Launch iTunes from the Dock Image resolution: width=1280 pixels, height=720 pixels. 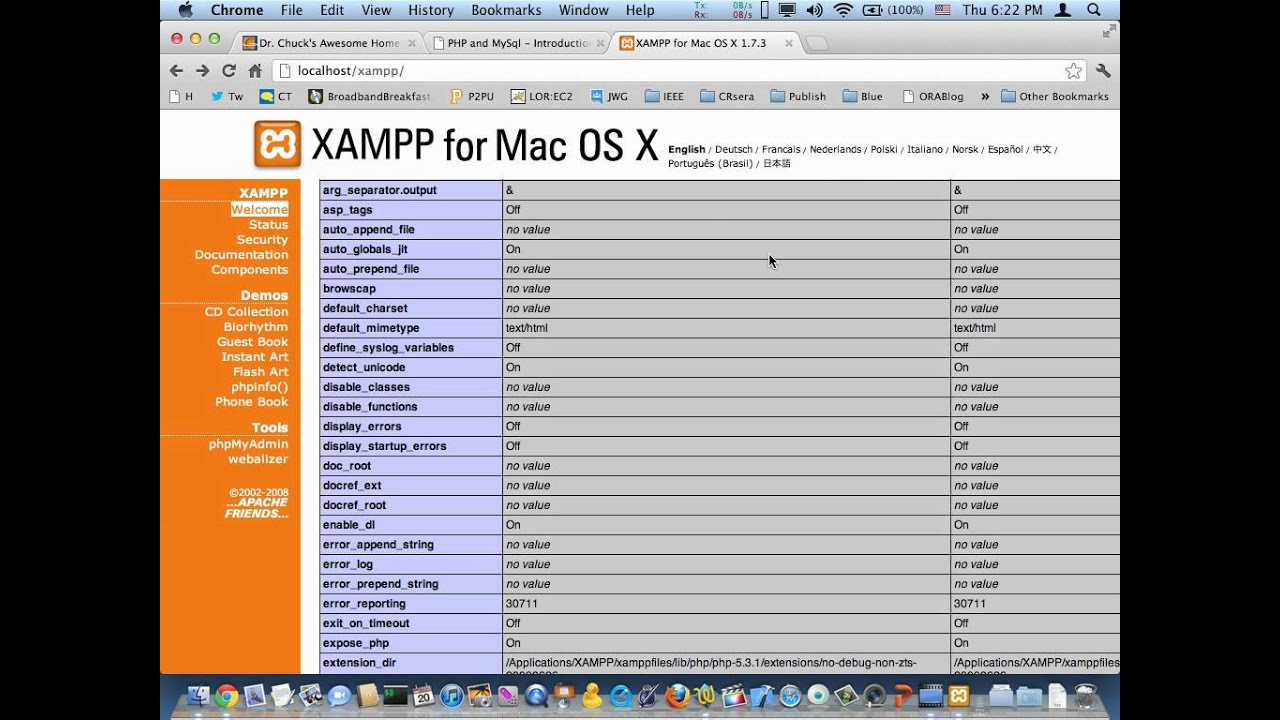[452, 695]
